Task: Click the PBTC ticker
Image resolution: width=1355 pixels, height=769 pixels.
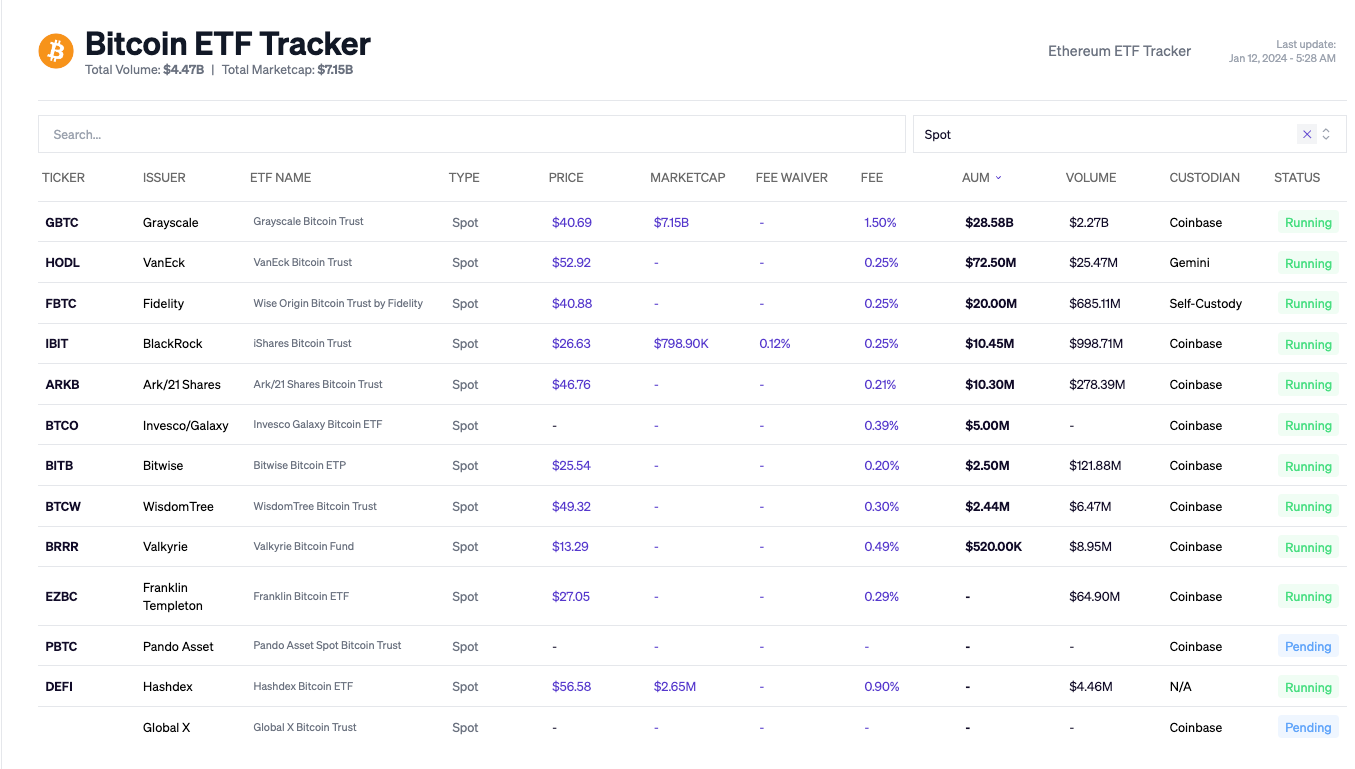Action: [61, 647]
